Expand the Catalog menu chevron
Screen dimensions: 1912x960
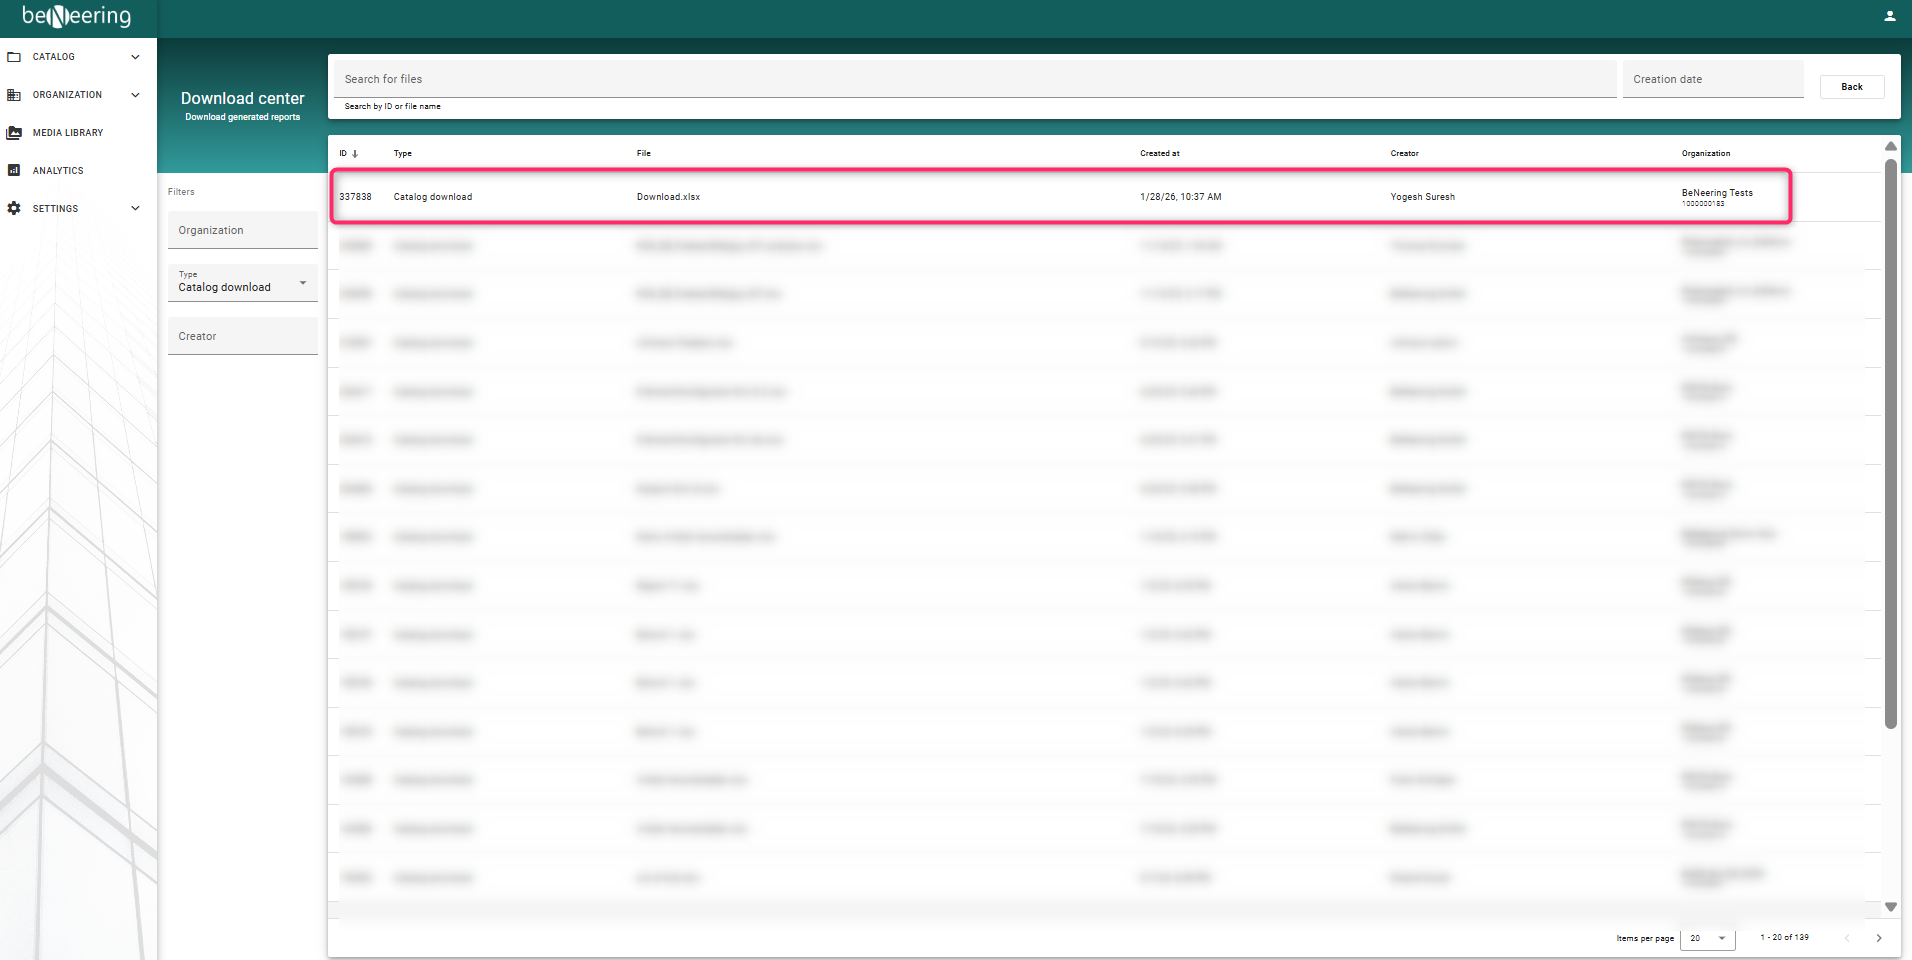pos(135,57)
